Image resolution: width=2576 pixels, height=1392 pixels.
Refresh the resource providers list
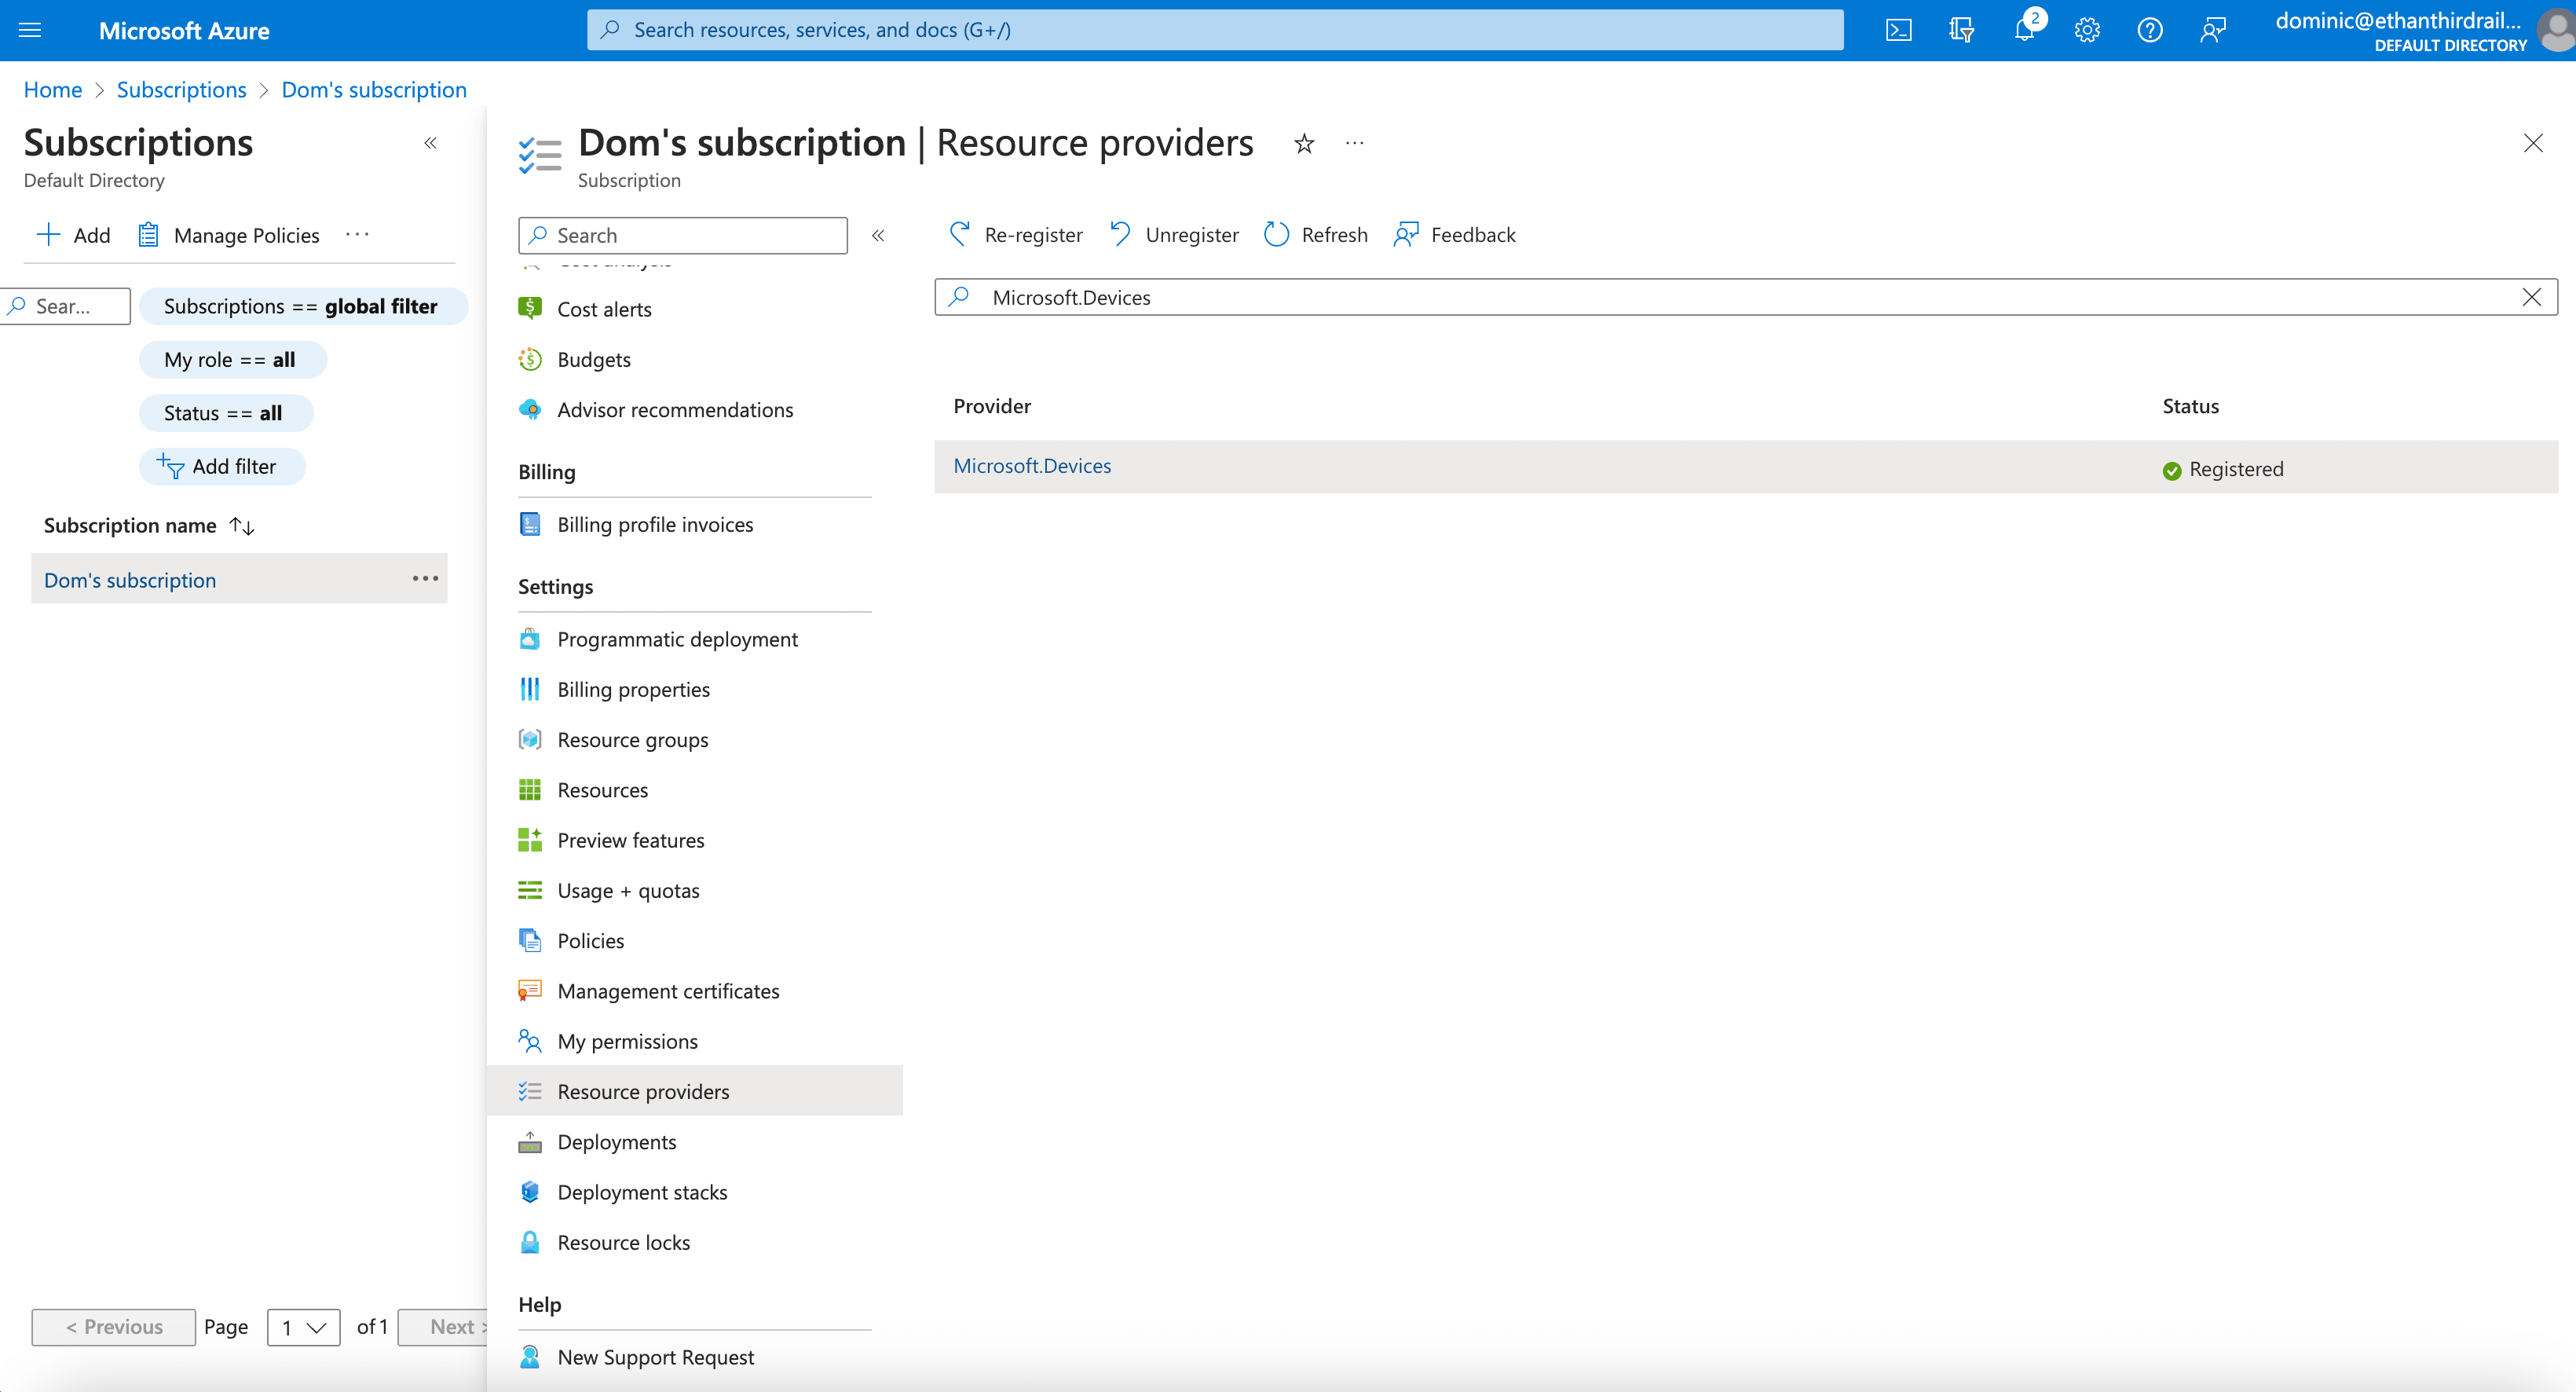(1315, 235)
